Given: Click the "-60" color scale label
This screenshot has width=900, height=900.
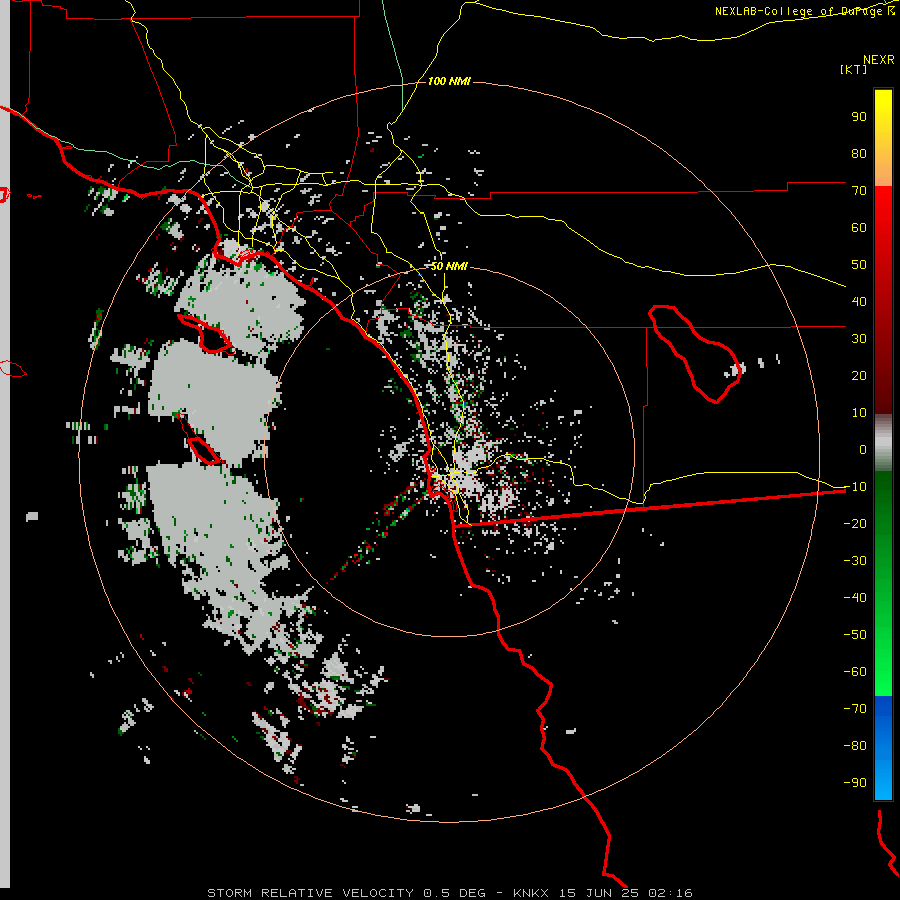Looking at the screenshot, I should coord(855,672).
